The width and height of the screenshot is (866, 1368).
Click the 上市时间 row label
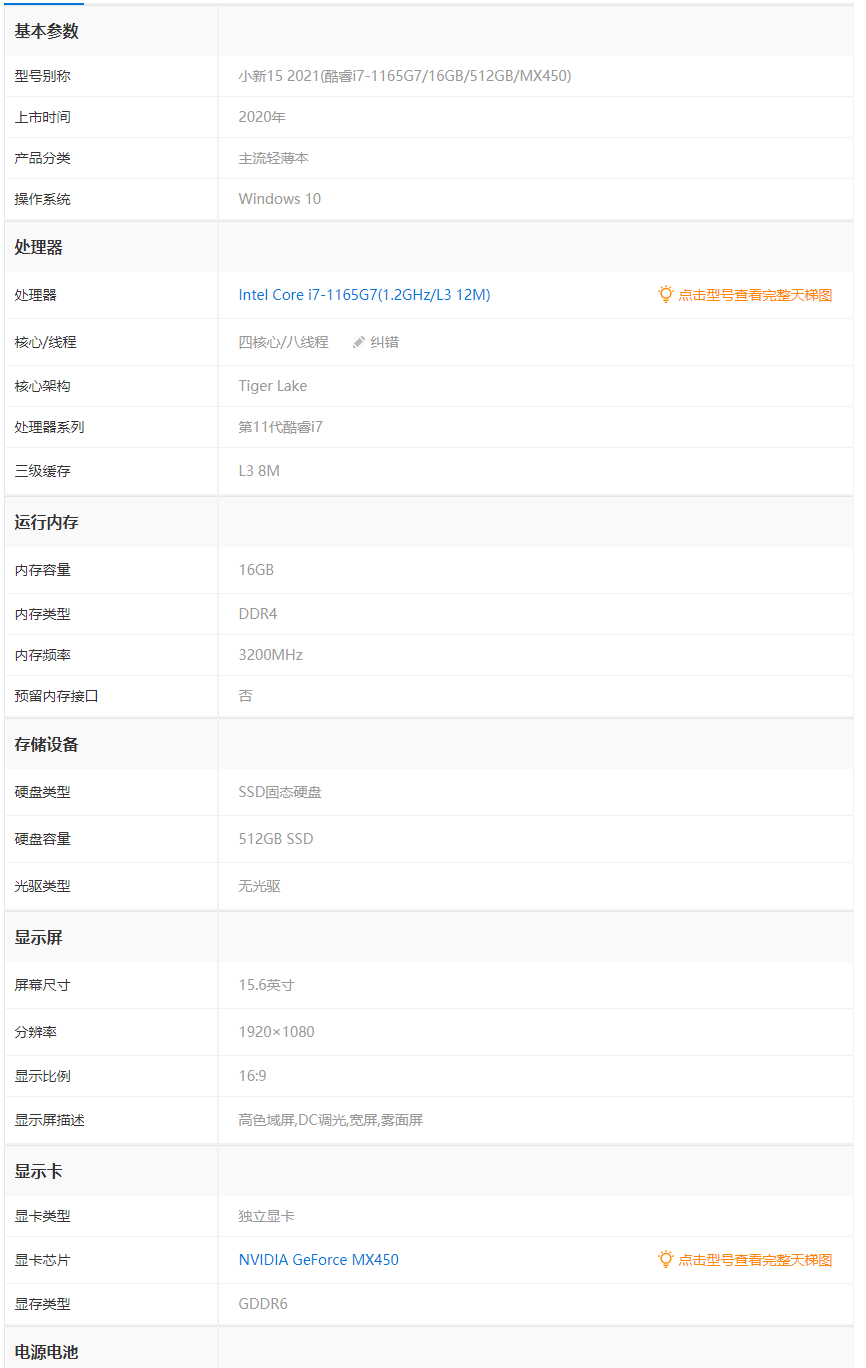42,117
